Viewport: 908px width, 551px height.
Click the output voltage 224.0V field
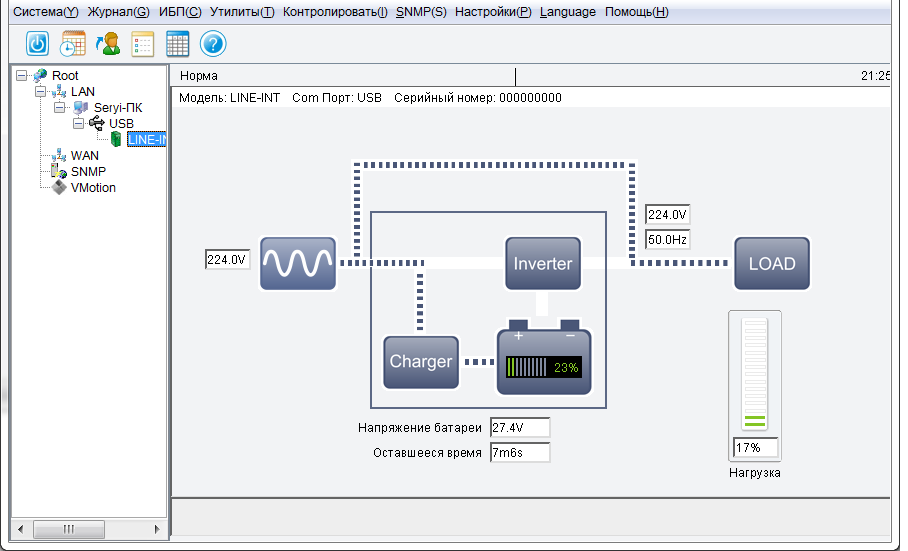pos(667,215)
